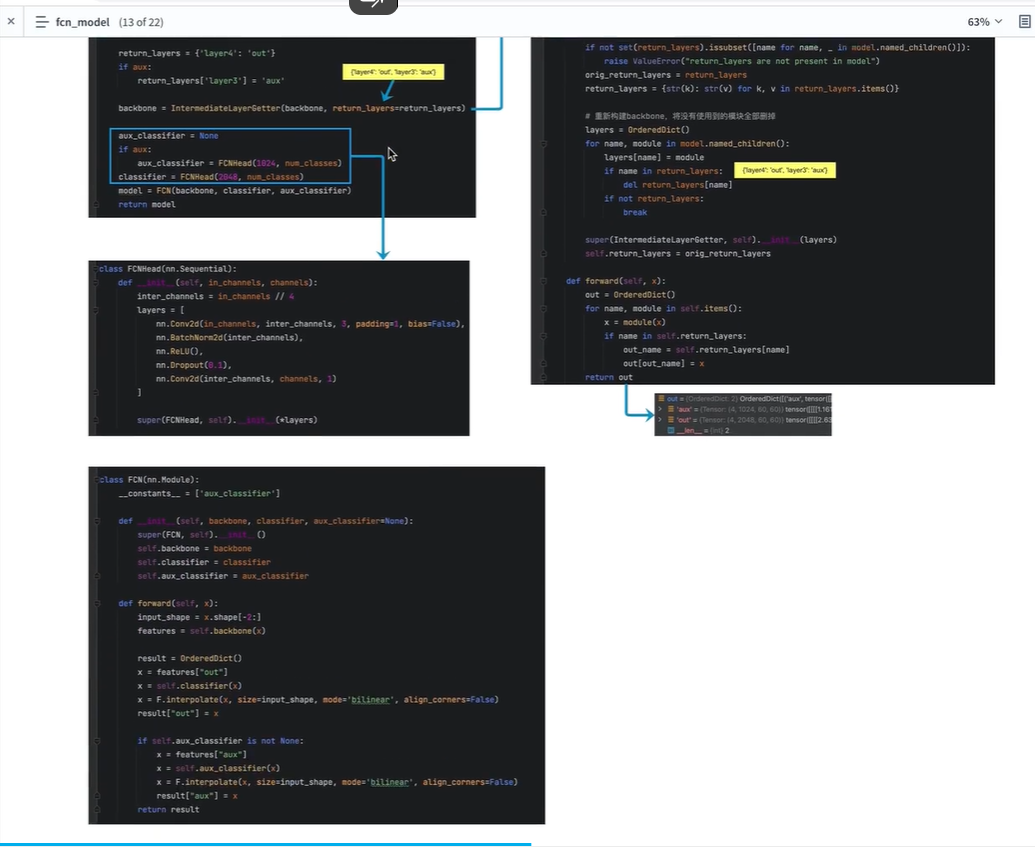Click the 'aux_classifier = None' code line
Viewport: 1035px width, 847px height.
point(168,135)
